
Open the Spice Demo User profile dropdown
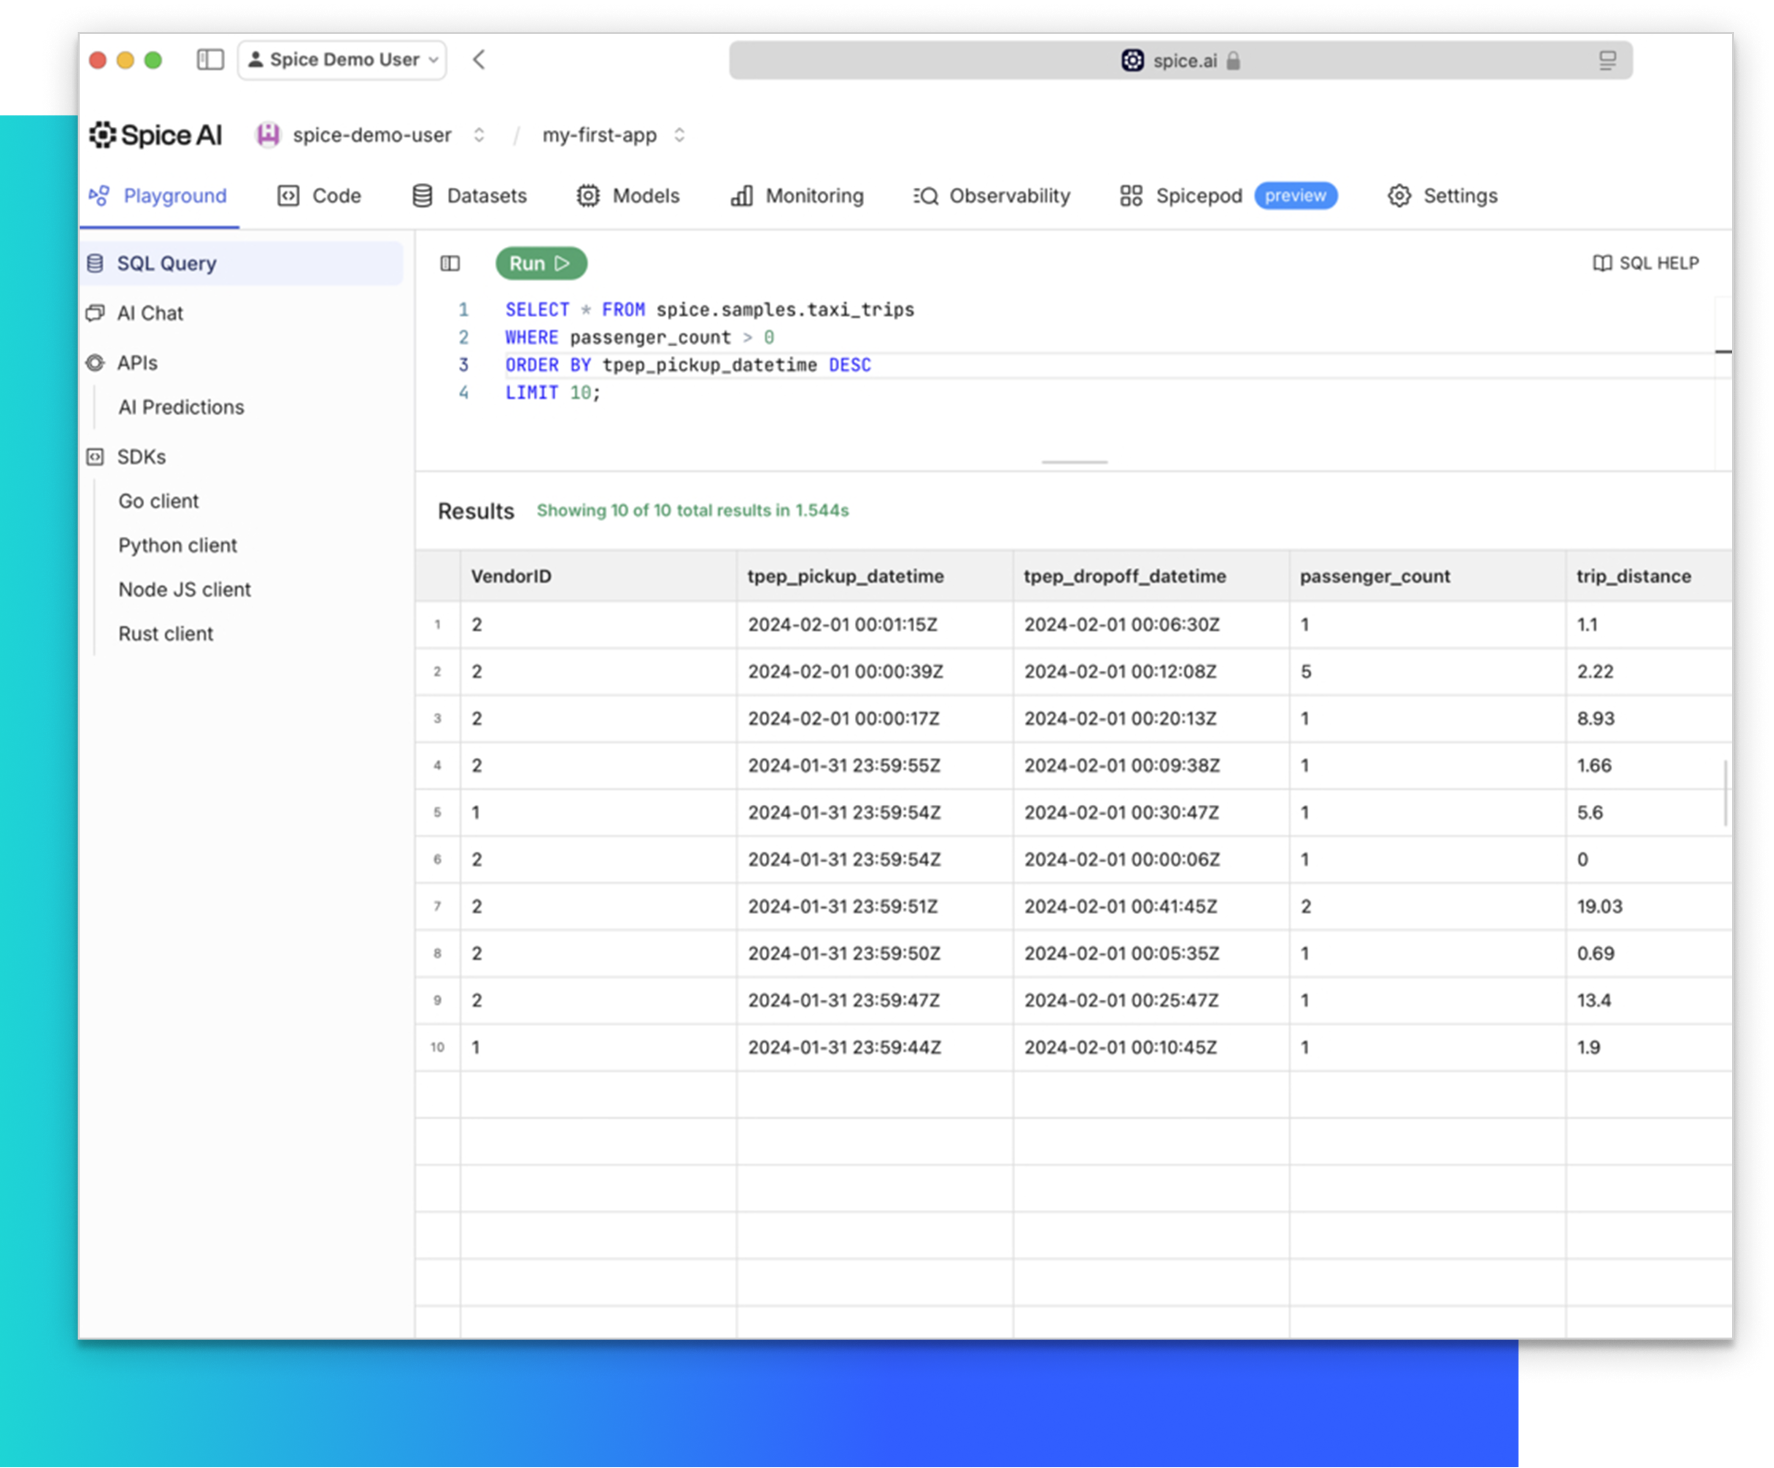342,60
